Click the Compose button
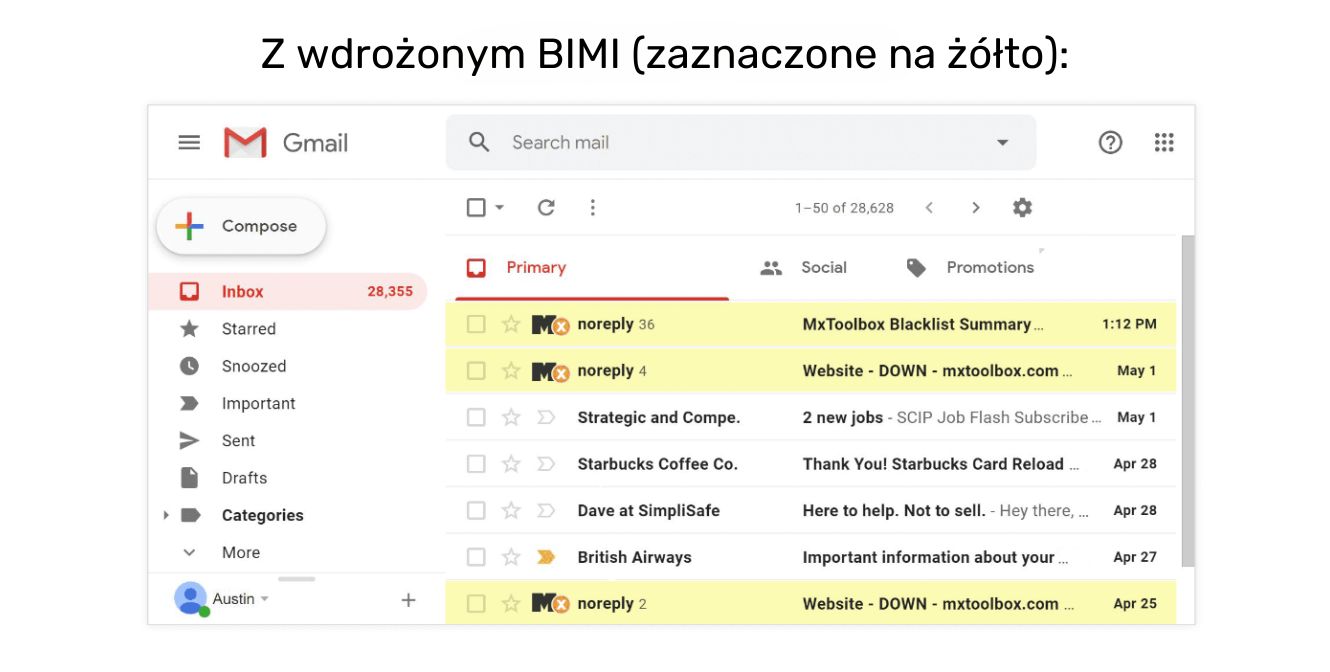This screenshot has height=672, width=1330. point(241,226)
